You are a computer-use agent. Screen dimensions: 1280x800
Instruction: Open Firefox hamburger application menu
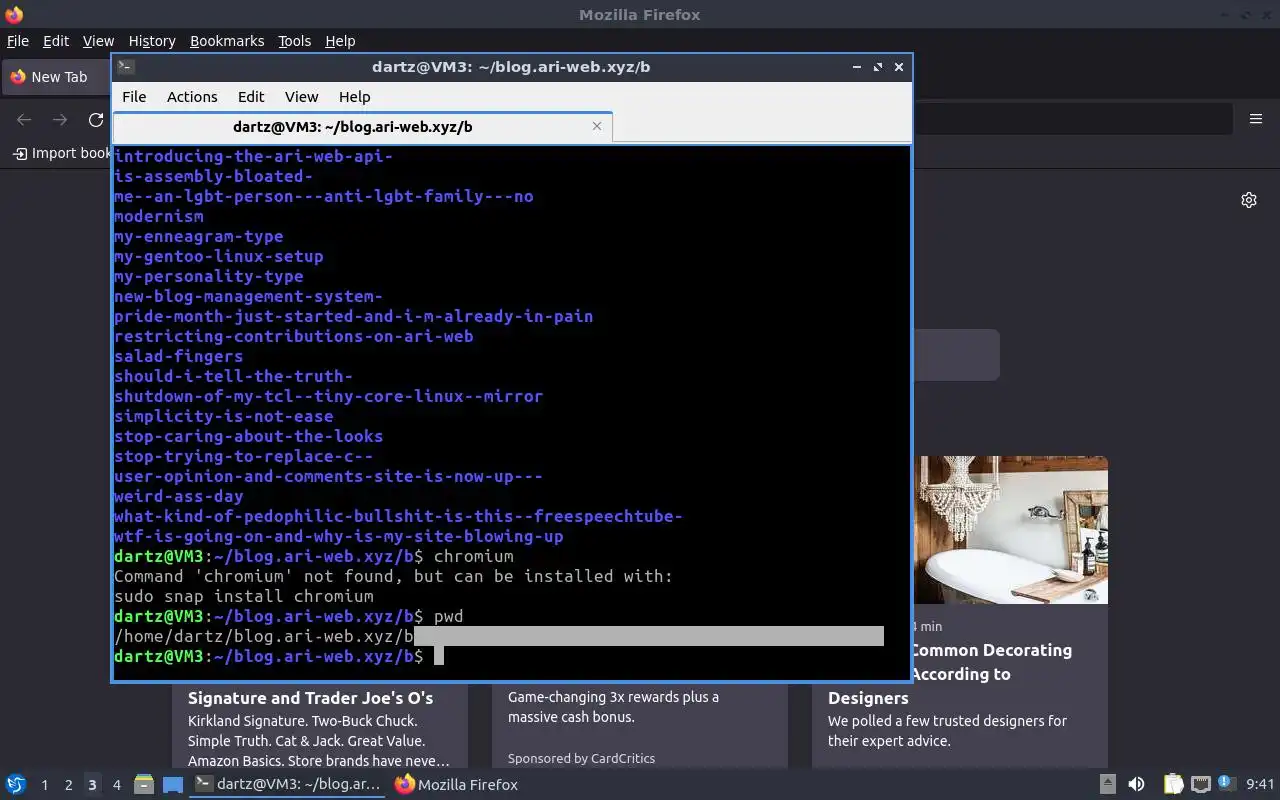[x=1256, y=119]
